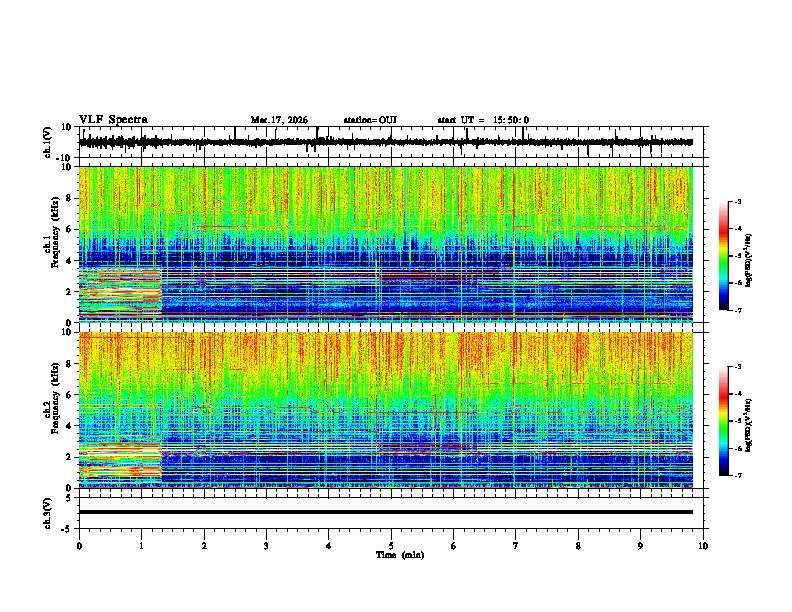Click time axis tick label "7"
This screenshot has width=792, height=612.
click(516, 546)
